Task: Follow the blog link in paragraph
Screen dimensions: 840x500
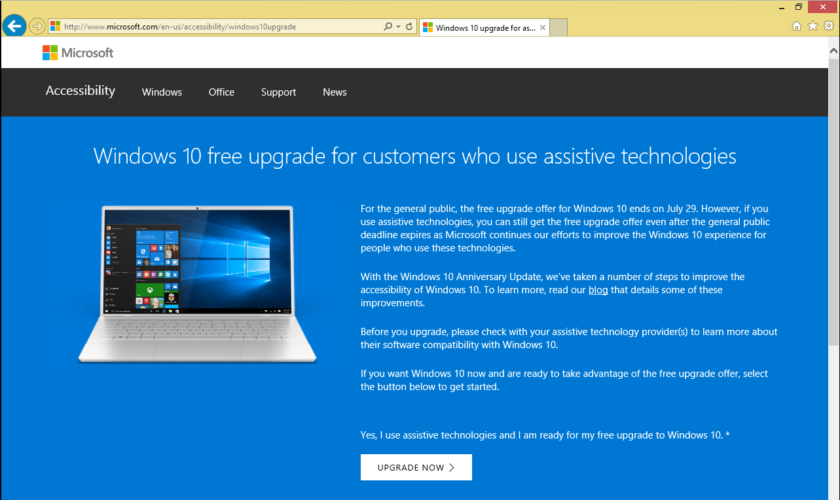Action: 598,290
